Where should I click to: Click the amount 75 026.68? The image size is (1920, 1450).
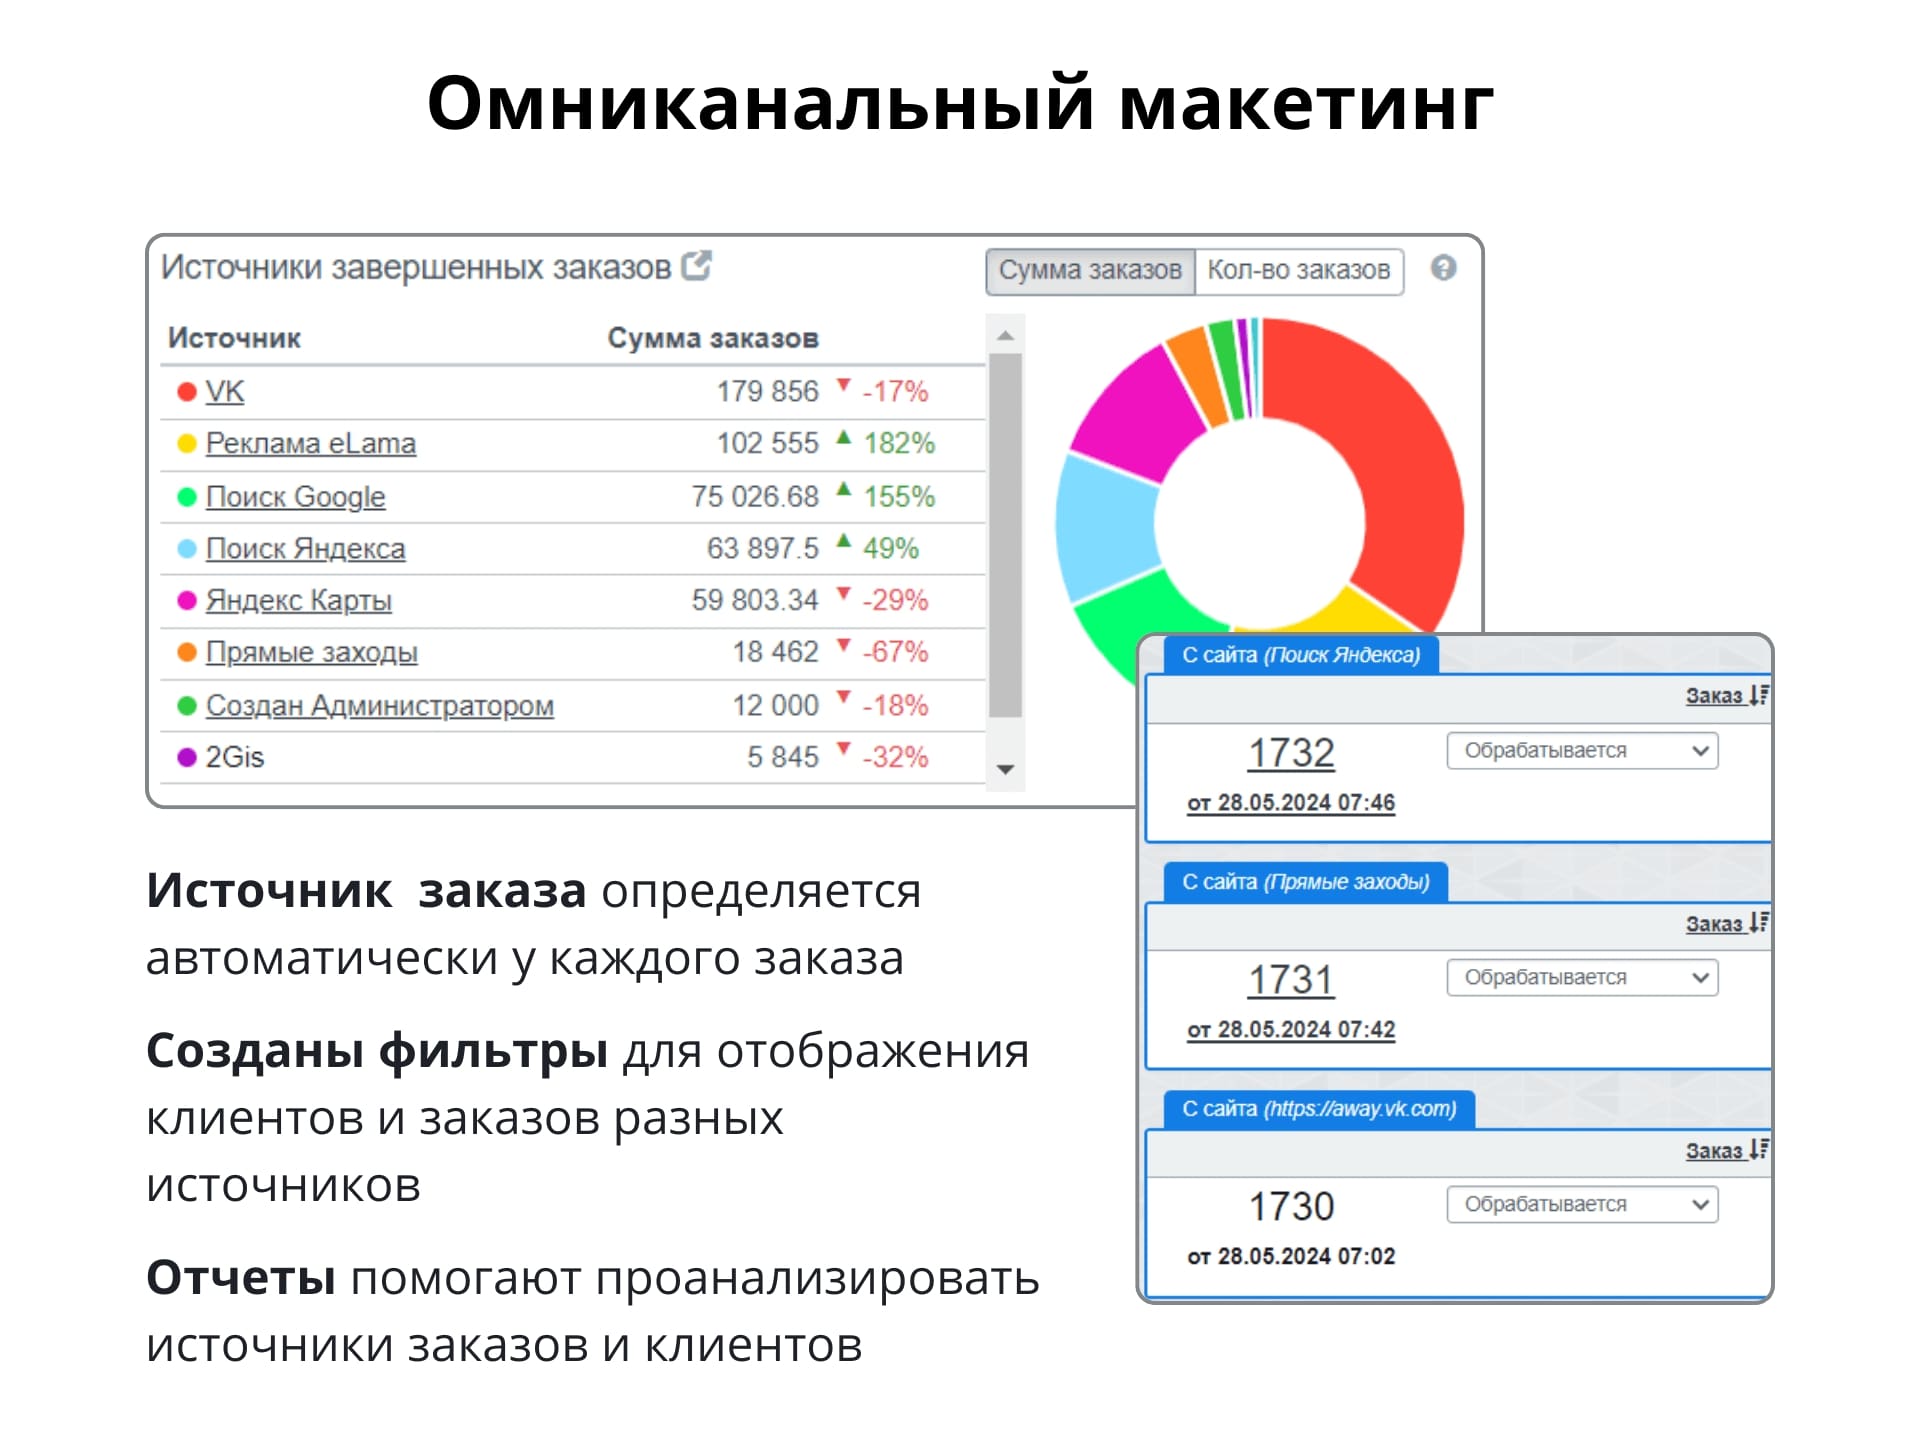tap(755, 497)
